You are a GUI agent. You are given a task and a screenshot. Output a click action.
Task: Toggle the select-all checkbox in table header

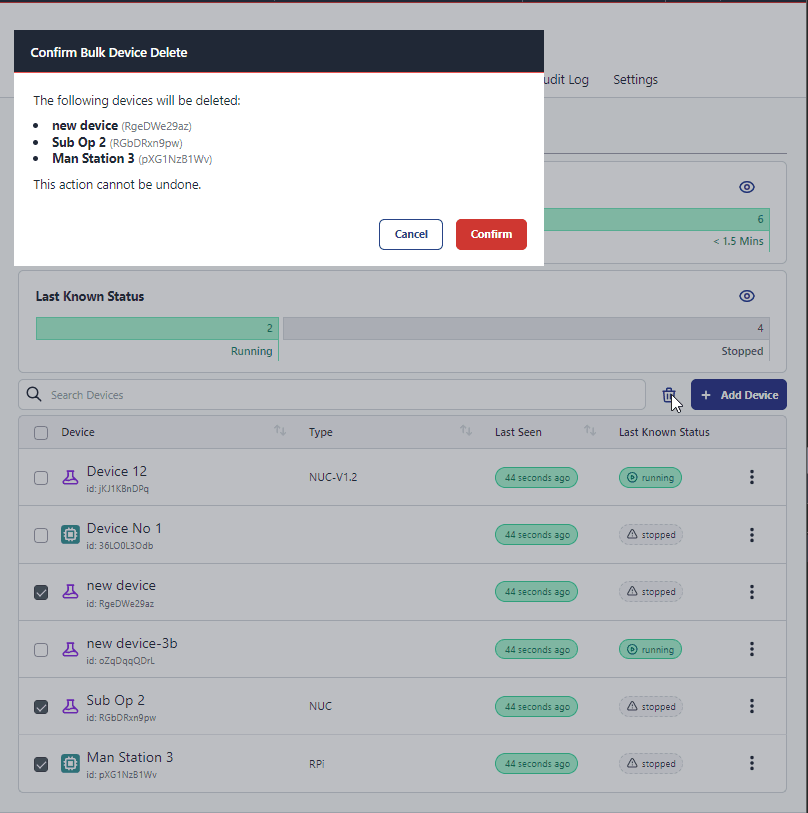tap(40, 431)
